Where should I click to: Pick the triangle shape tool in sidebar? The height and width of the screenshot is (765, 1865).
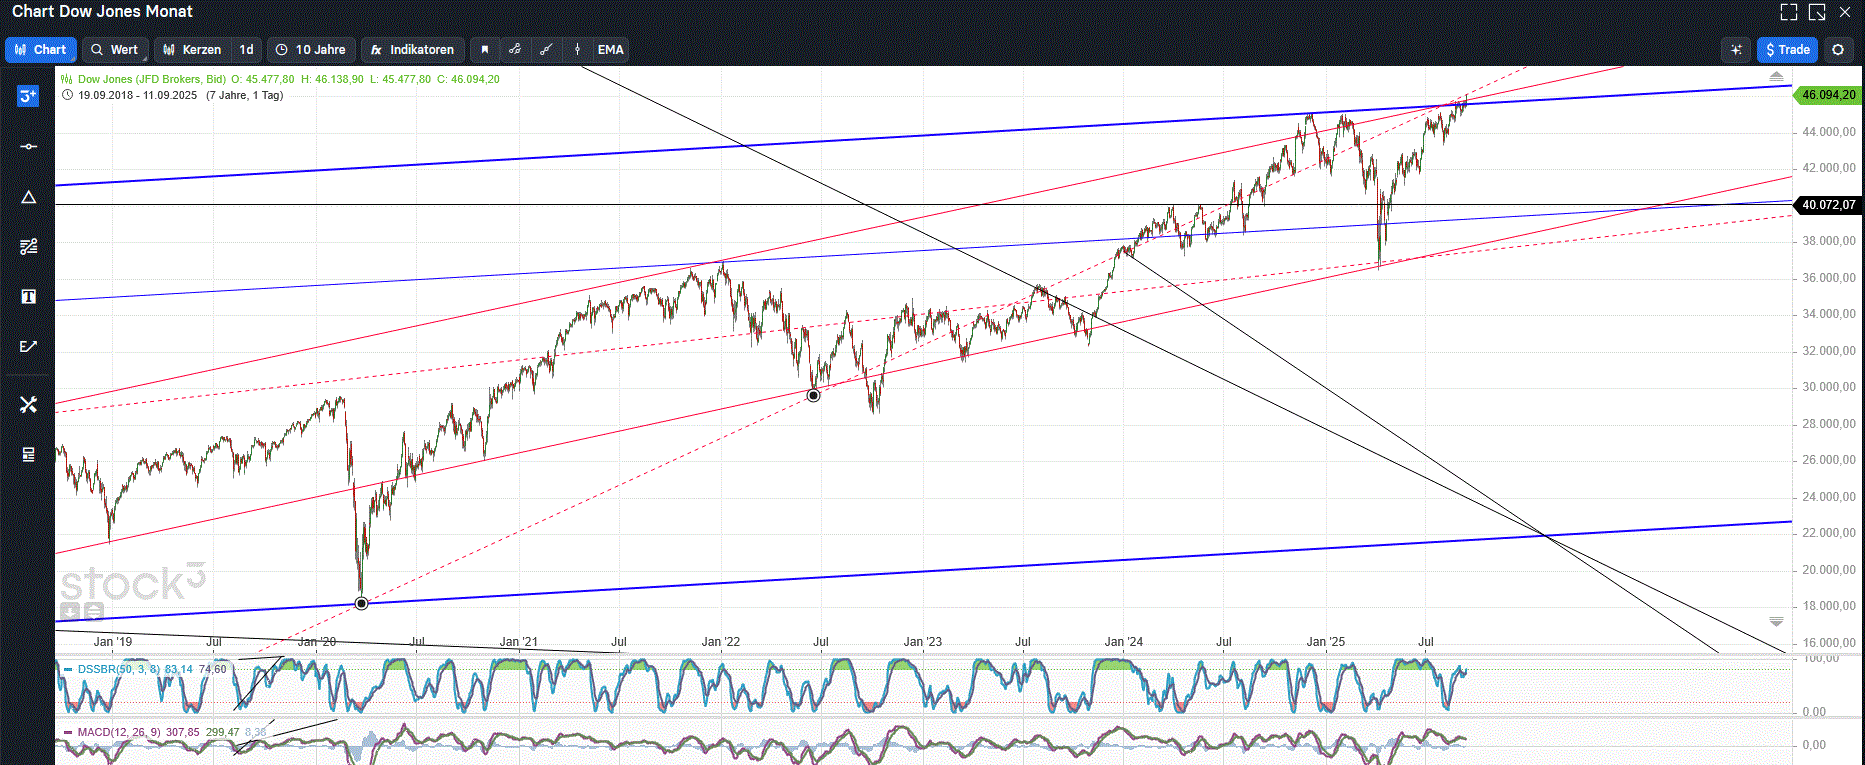[28, 197]
